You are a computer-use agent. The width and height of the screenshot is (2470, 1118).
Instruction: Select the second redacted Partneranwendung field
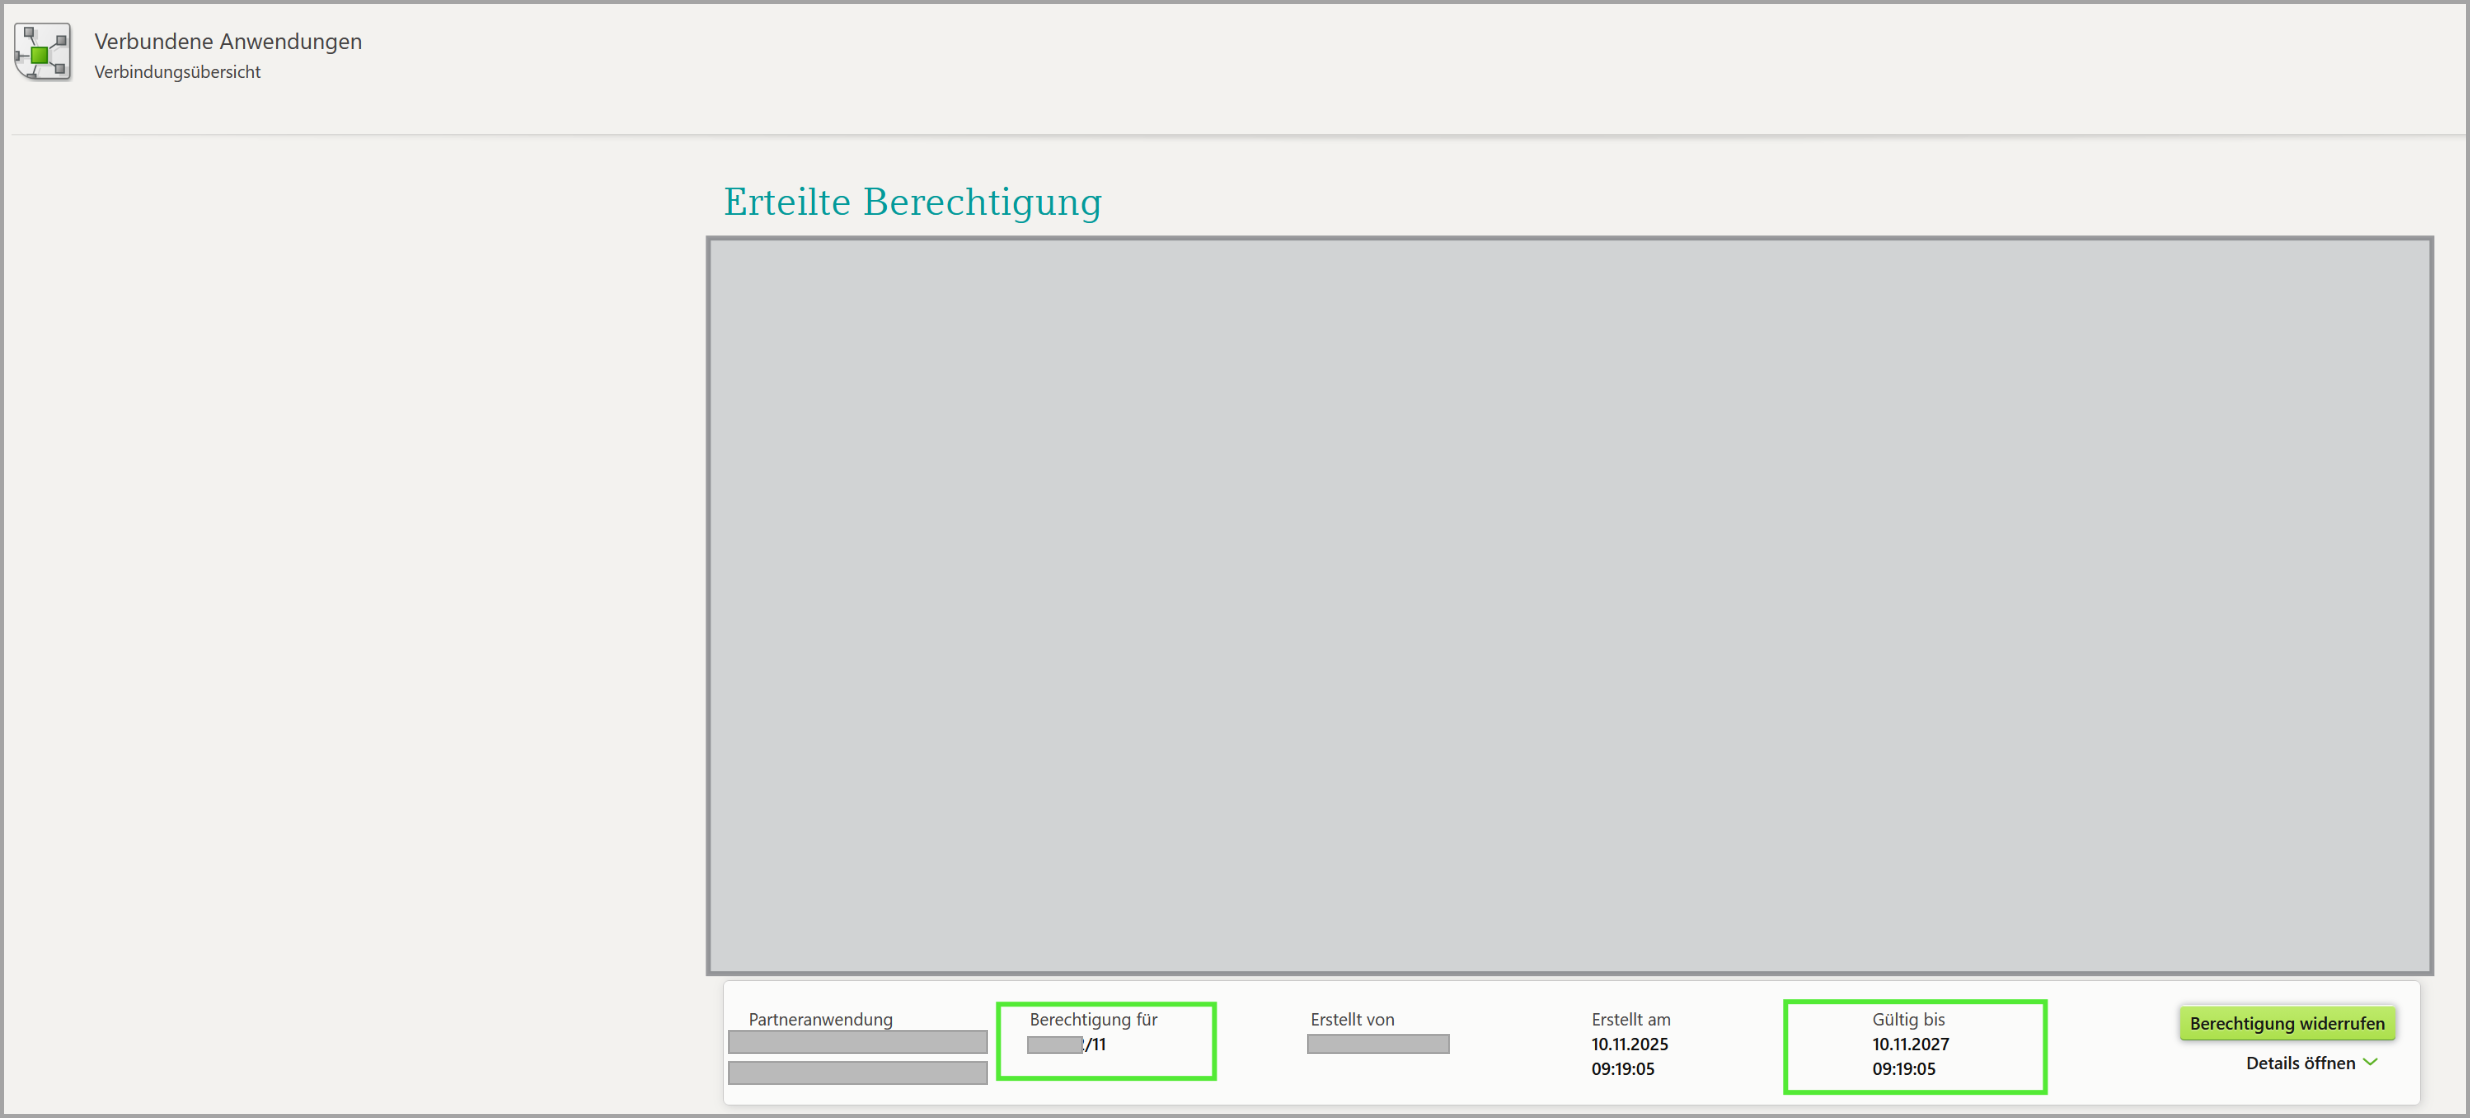point(857,1073)
